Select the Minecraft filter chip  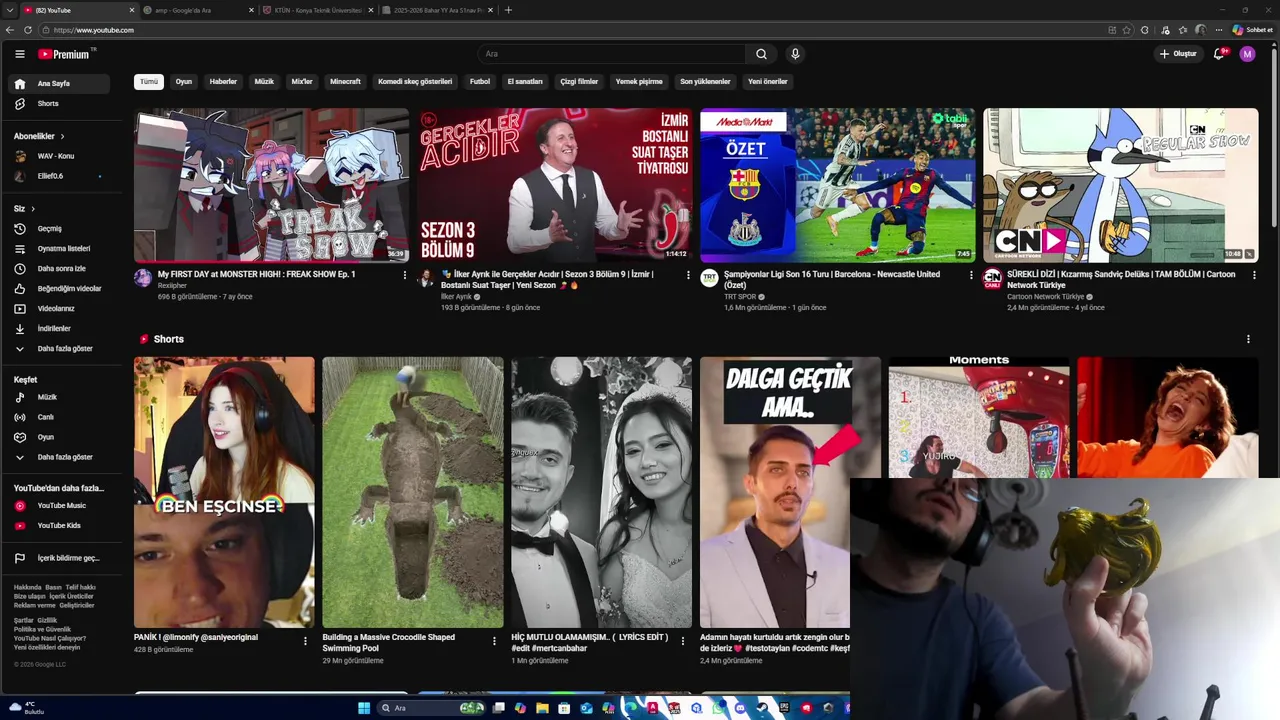(x=345, y=82)
